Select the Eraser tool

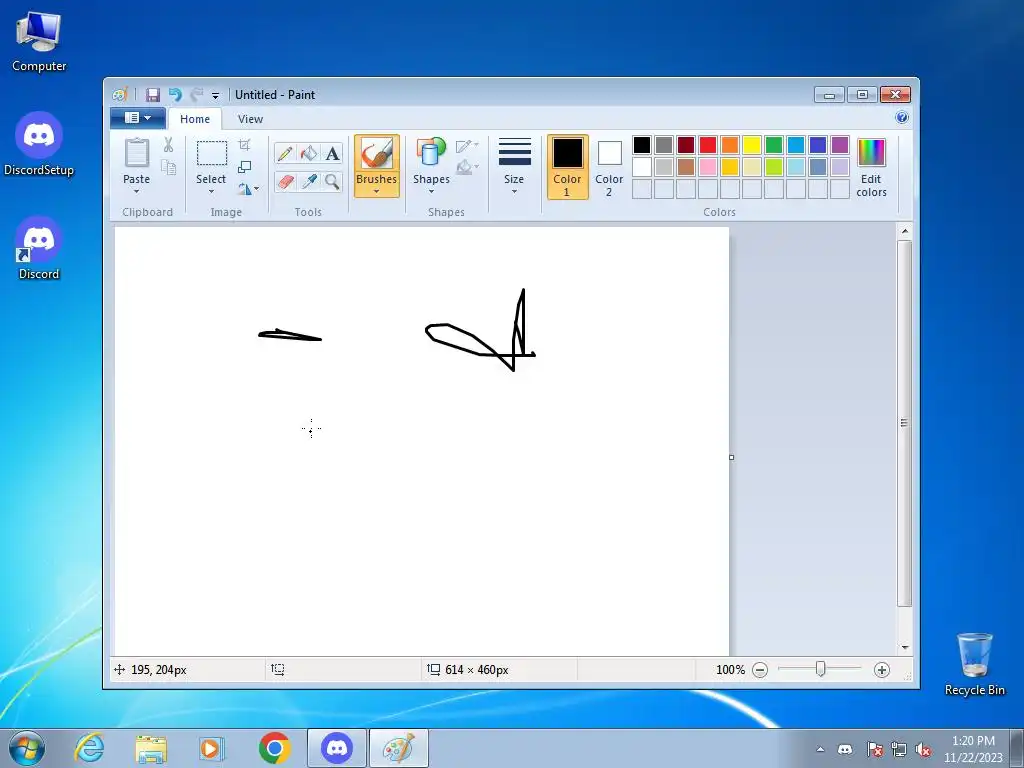[285, 181]
